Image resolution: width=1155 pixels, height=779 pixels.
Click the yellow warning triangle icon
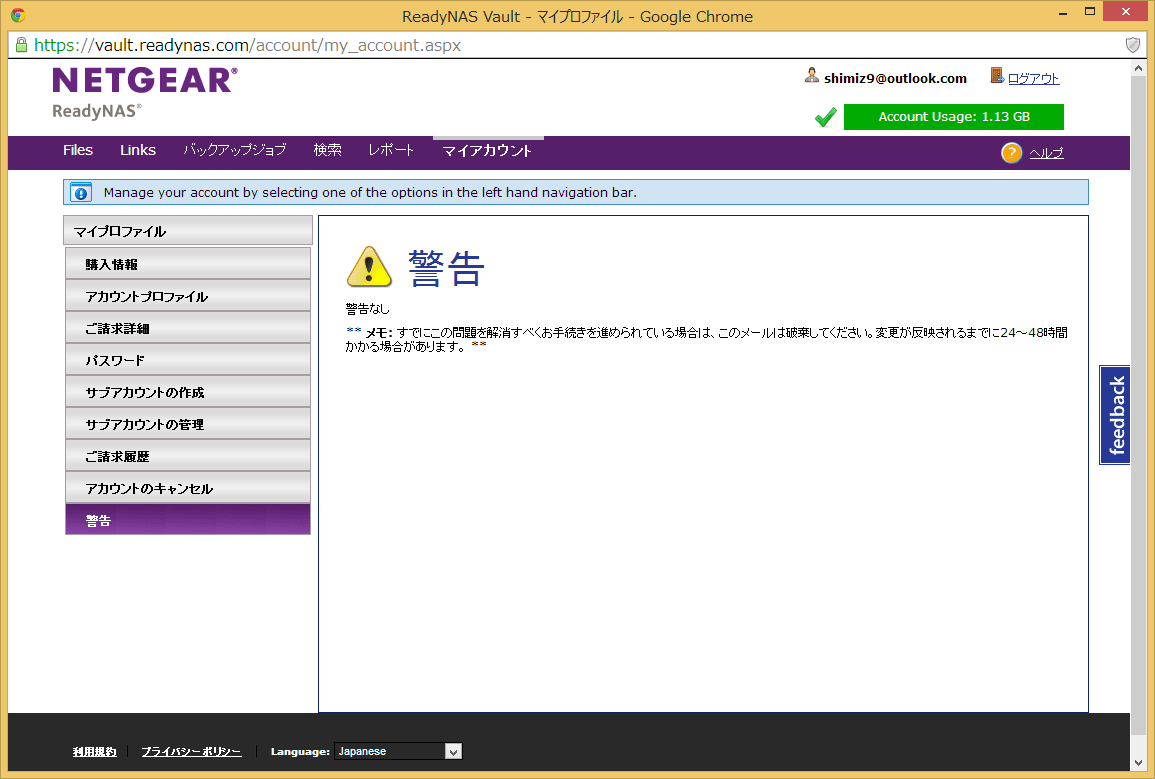tap(369, 267)
